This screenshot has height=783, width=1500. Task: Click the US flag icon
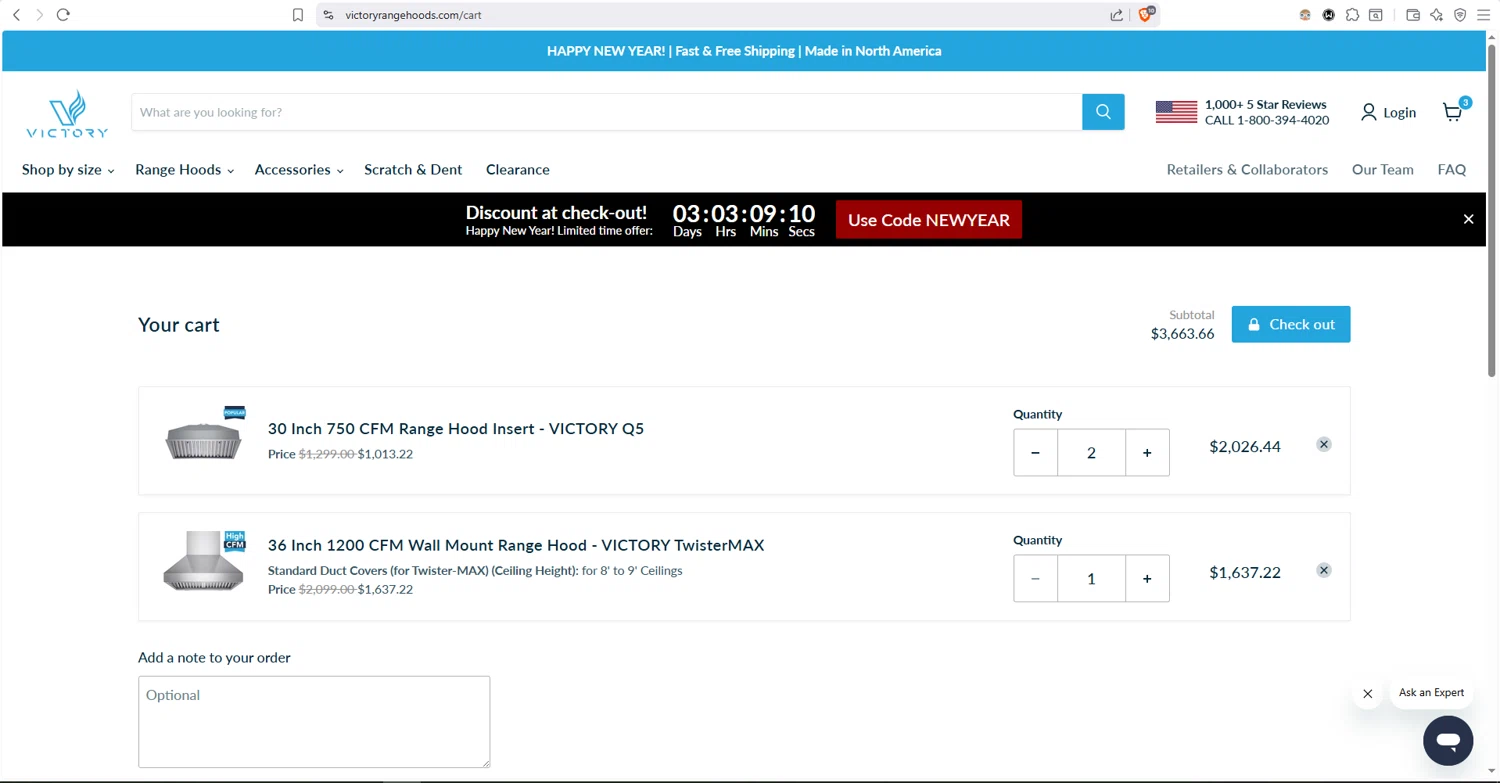(x=1176, y=112)
